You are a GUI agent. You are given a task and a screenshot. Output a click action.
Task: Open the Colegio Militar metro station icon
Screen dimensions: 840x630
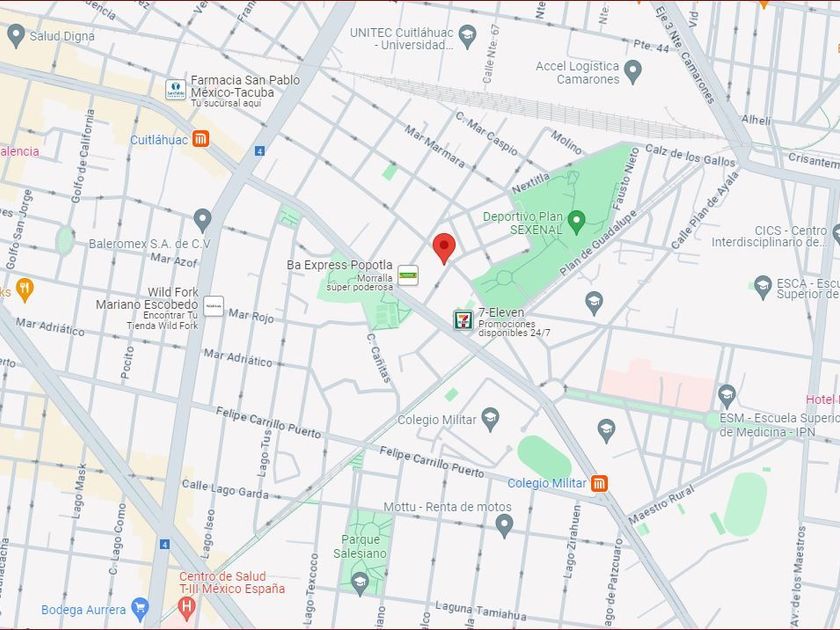599,483
